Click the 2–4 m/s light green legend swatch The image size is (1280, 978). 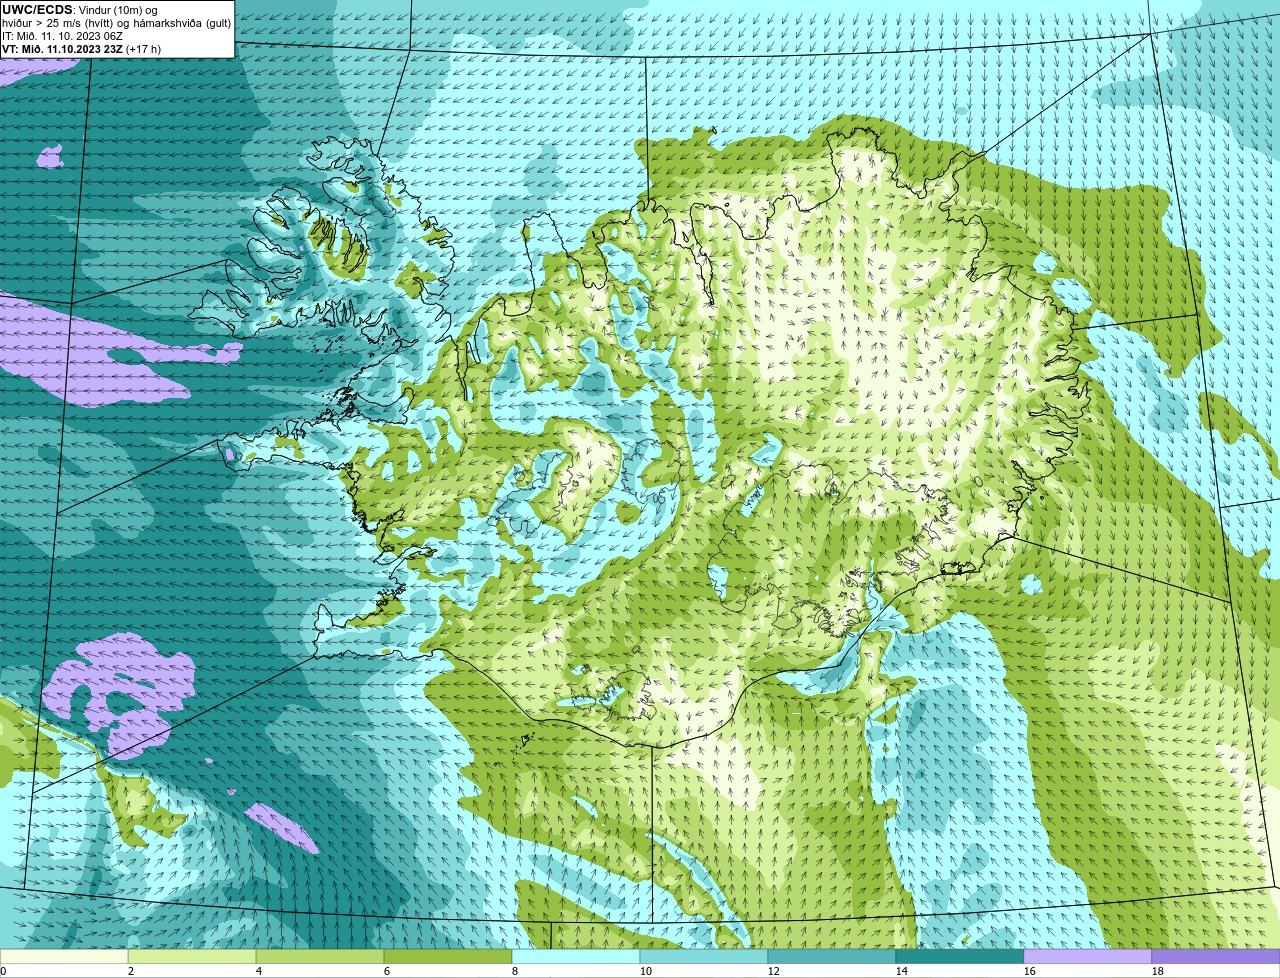coord(192,957)
